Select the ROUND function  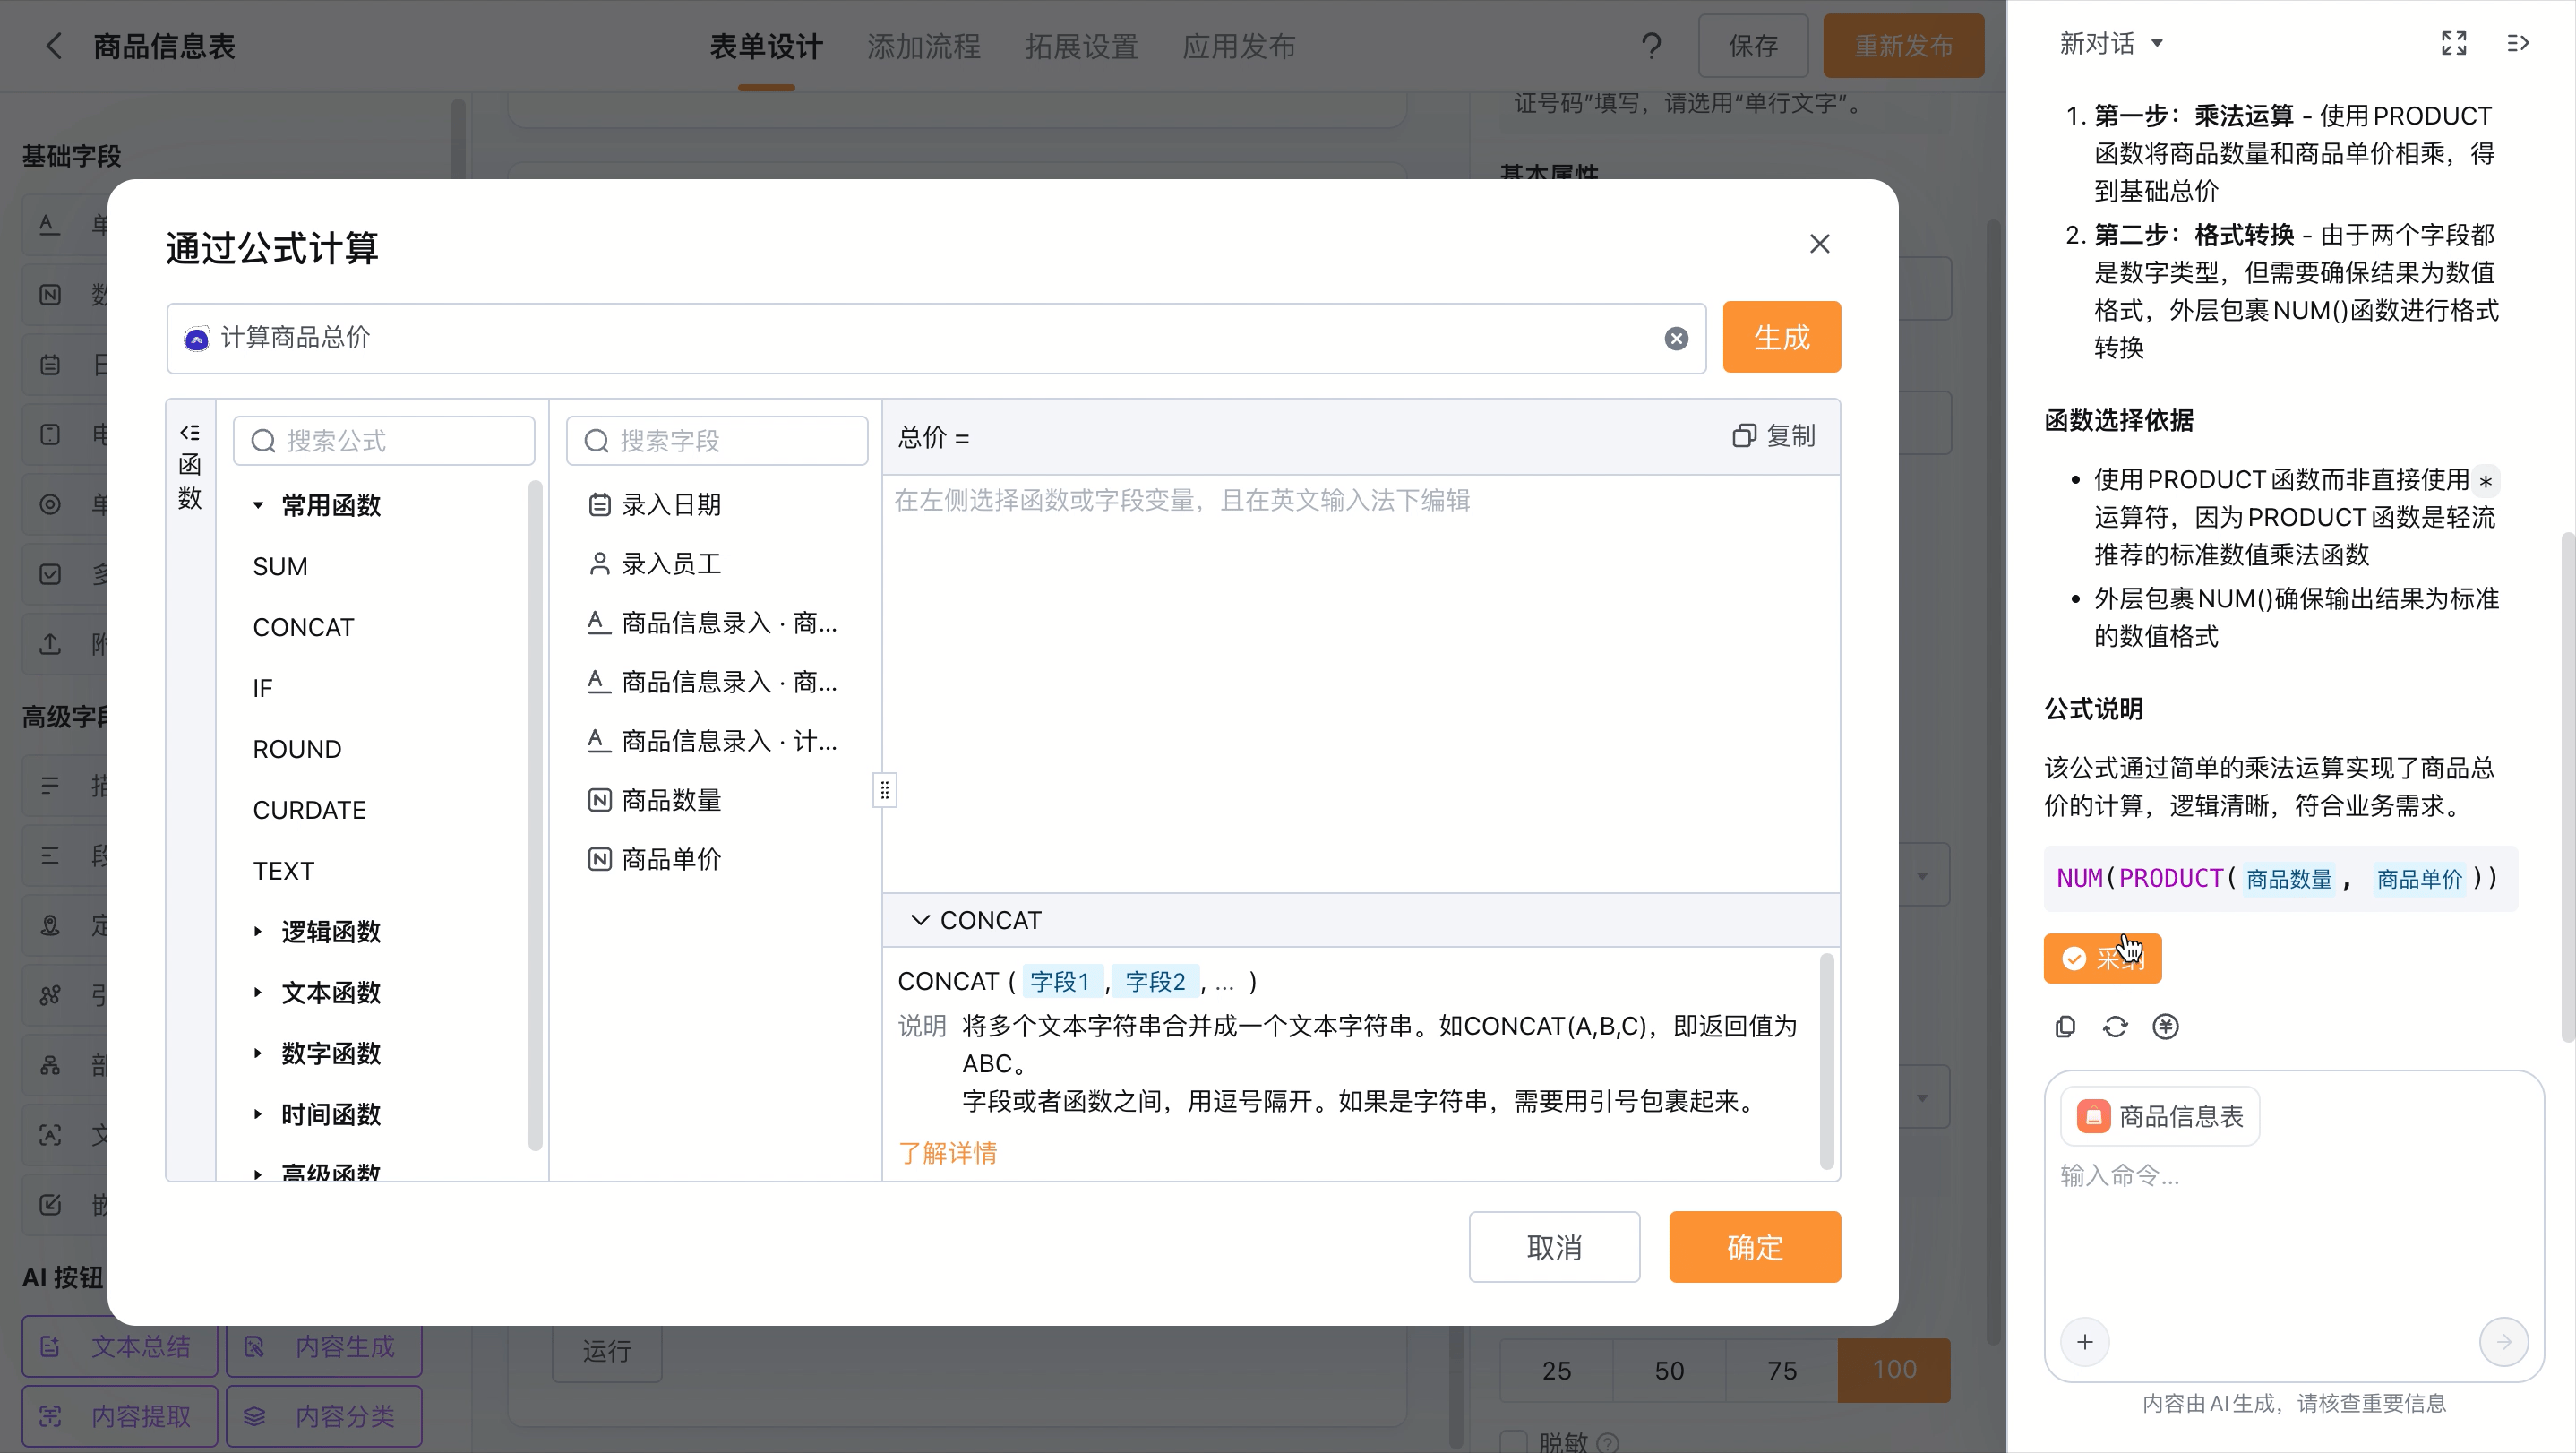tap(297, 749)
